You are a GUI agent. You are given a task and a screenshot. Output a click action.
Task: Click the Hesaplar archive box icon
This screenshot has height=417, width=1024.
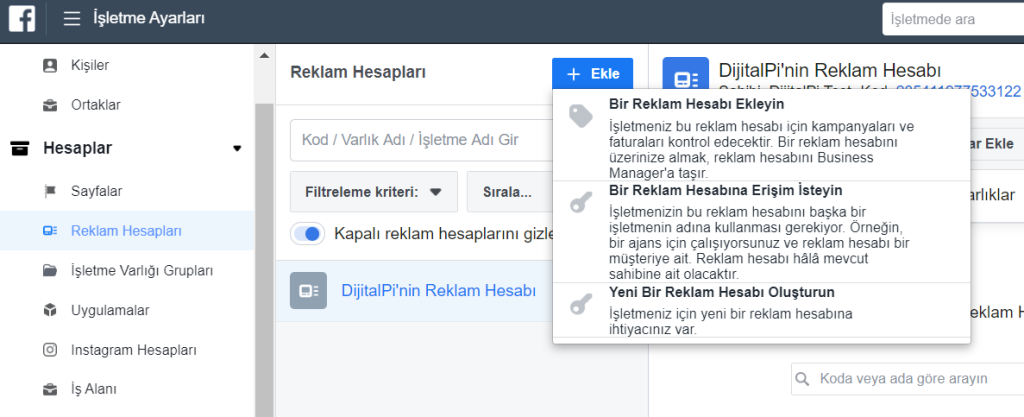point(20,148)
